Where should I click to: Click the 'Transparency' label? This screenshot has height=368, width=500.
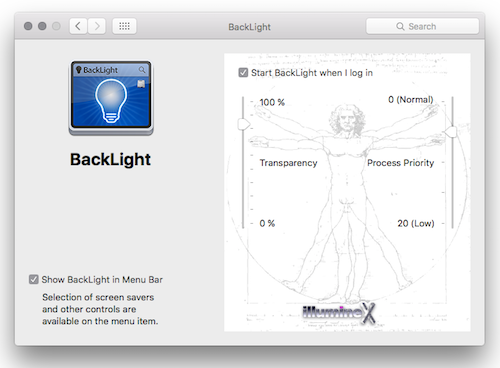tap(288, 163)
